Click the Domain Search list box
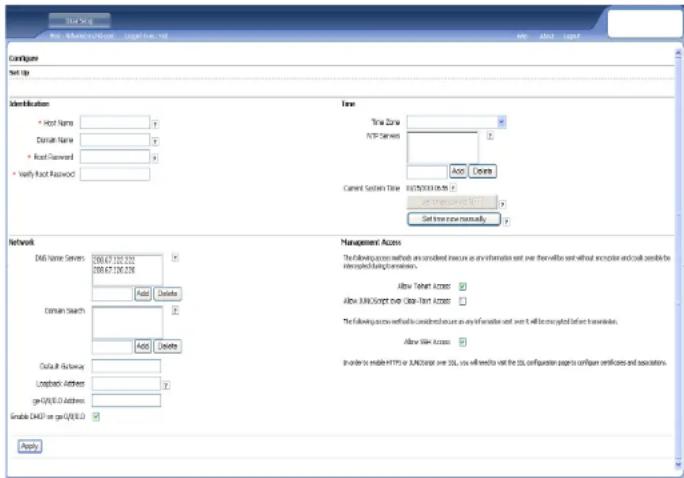 pos(127,322)
